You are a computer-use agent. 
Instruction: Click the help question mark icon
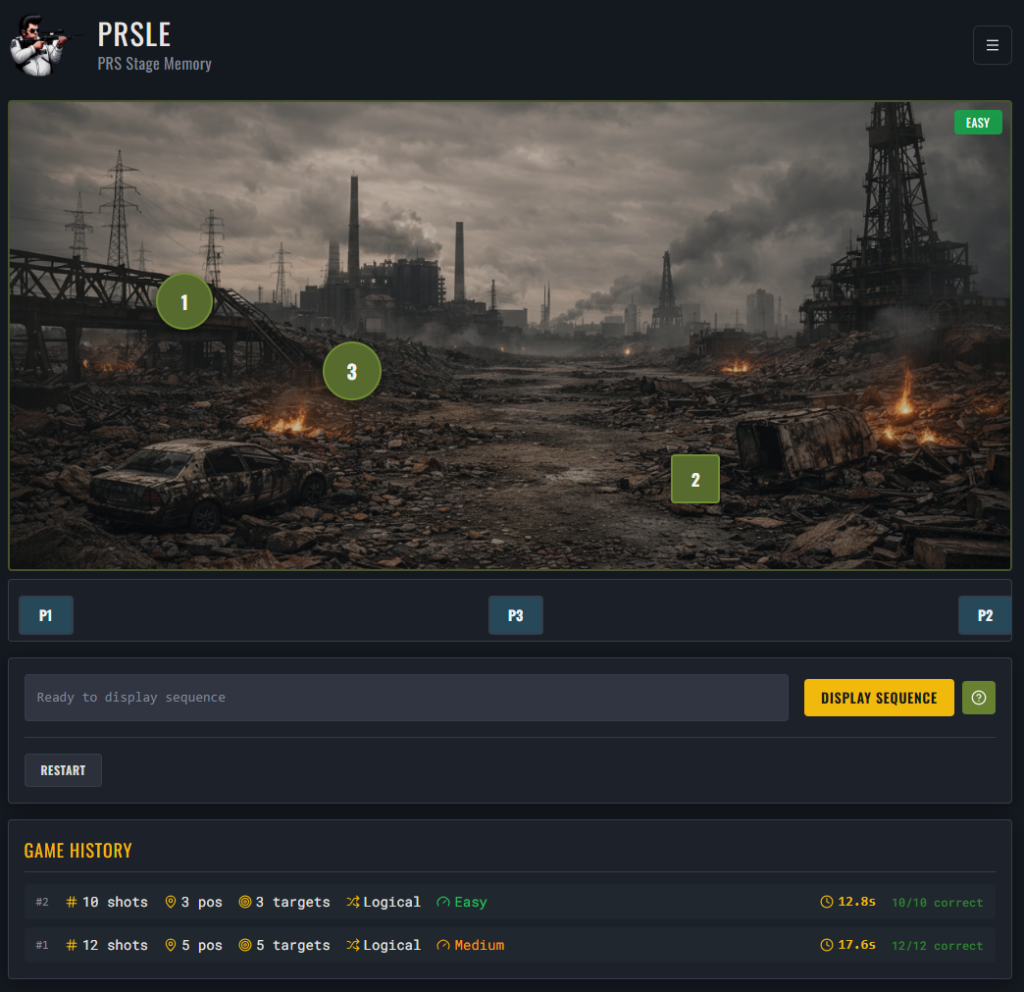pos(978,698)
